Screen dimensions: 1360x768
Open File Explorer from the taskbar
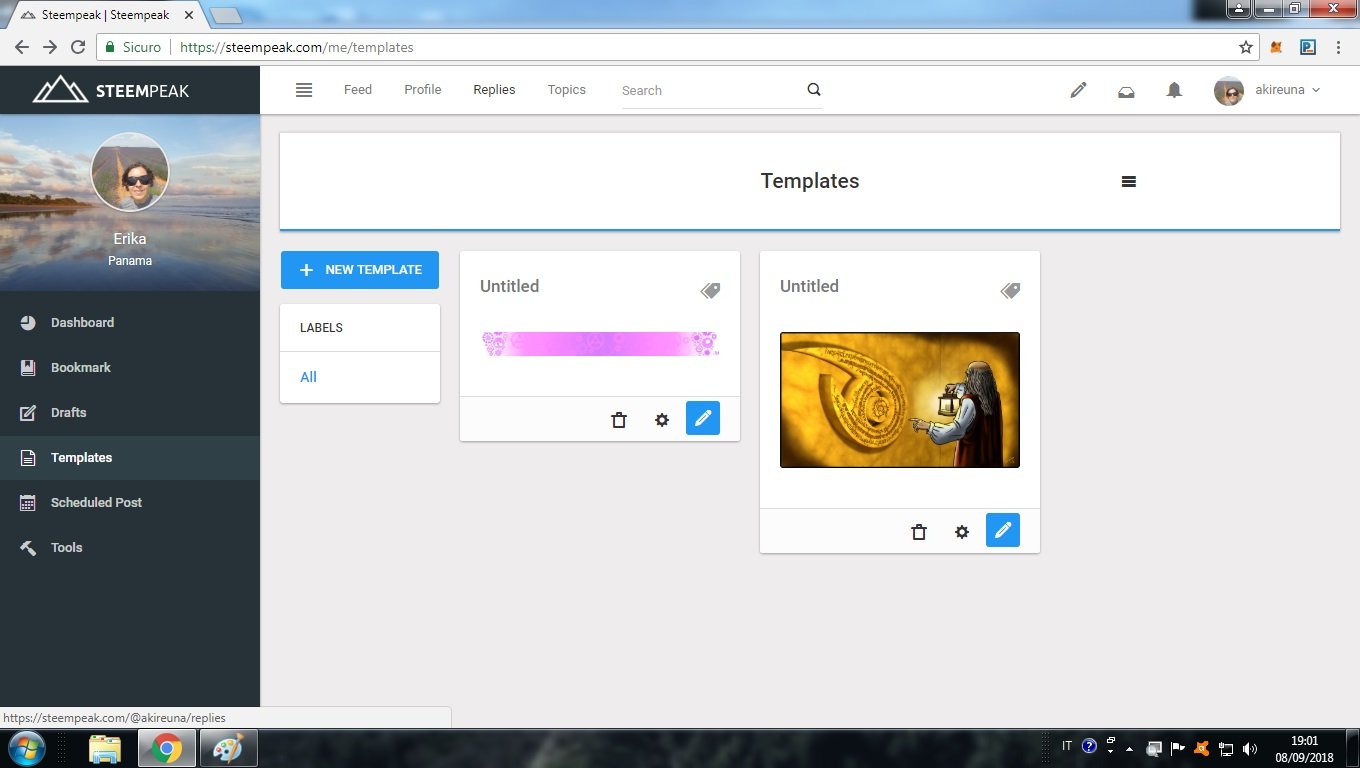(105, 748)
